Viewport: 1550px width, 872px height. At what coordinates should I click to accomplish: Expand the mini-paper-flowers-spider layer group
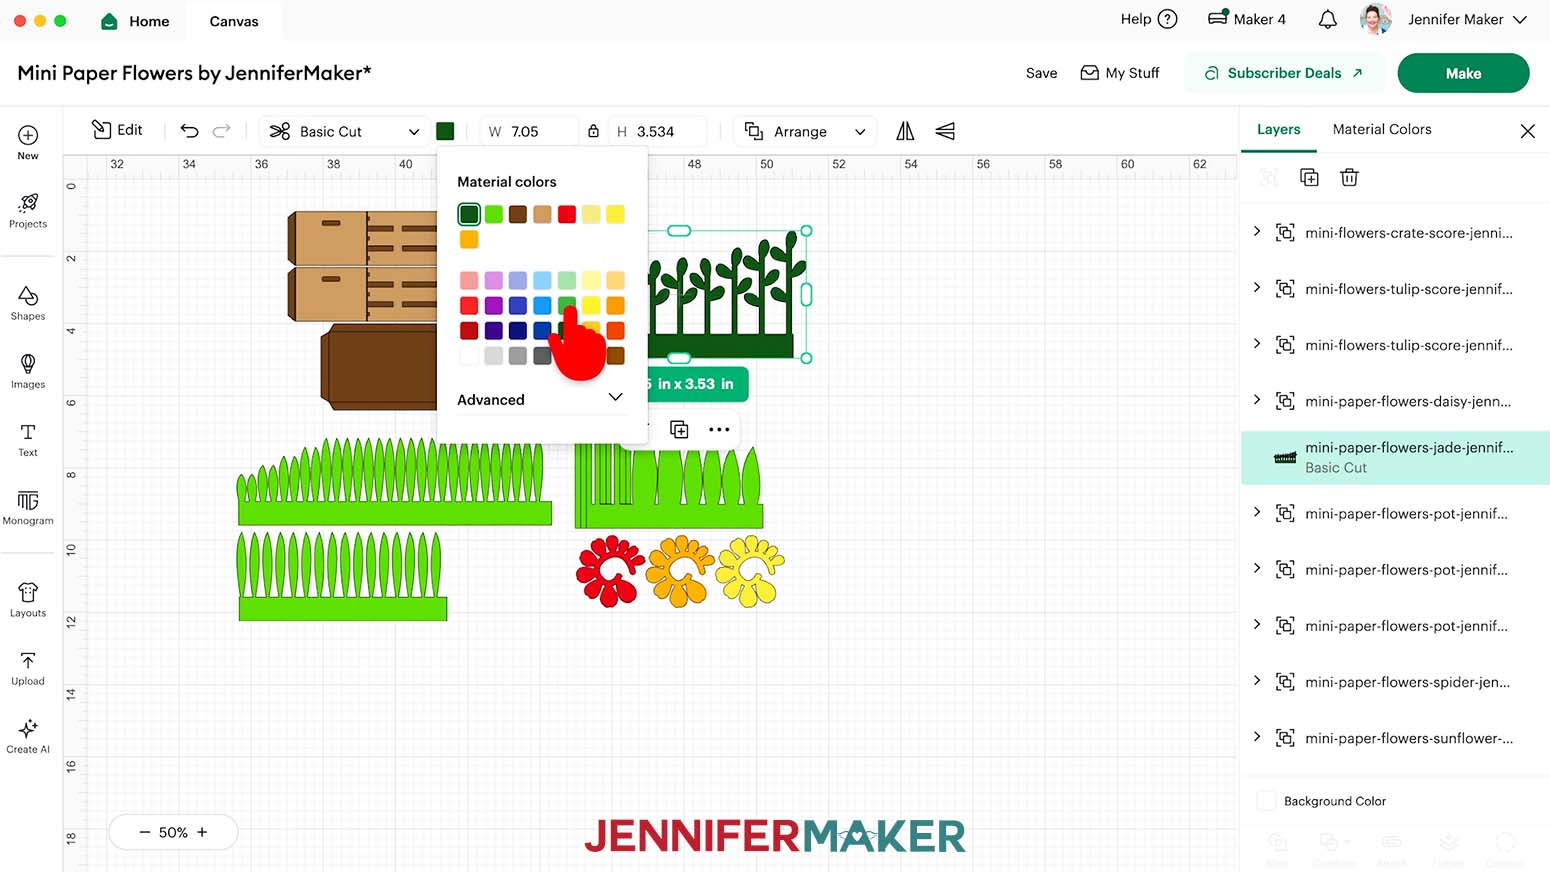(1257, 681)
